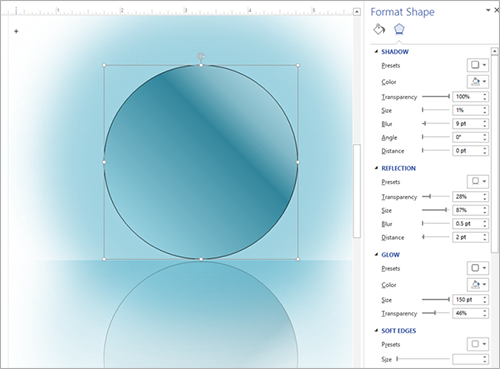The height and width of the screenshot is (369, 500).
Task: Open the Reflection Presets dropdown
Action: coord(478,181)
